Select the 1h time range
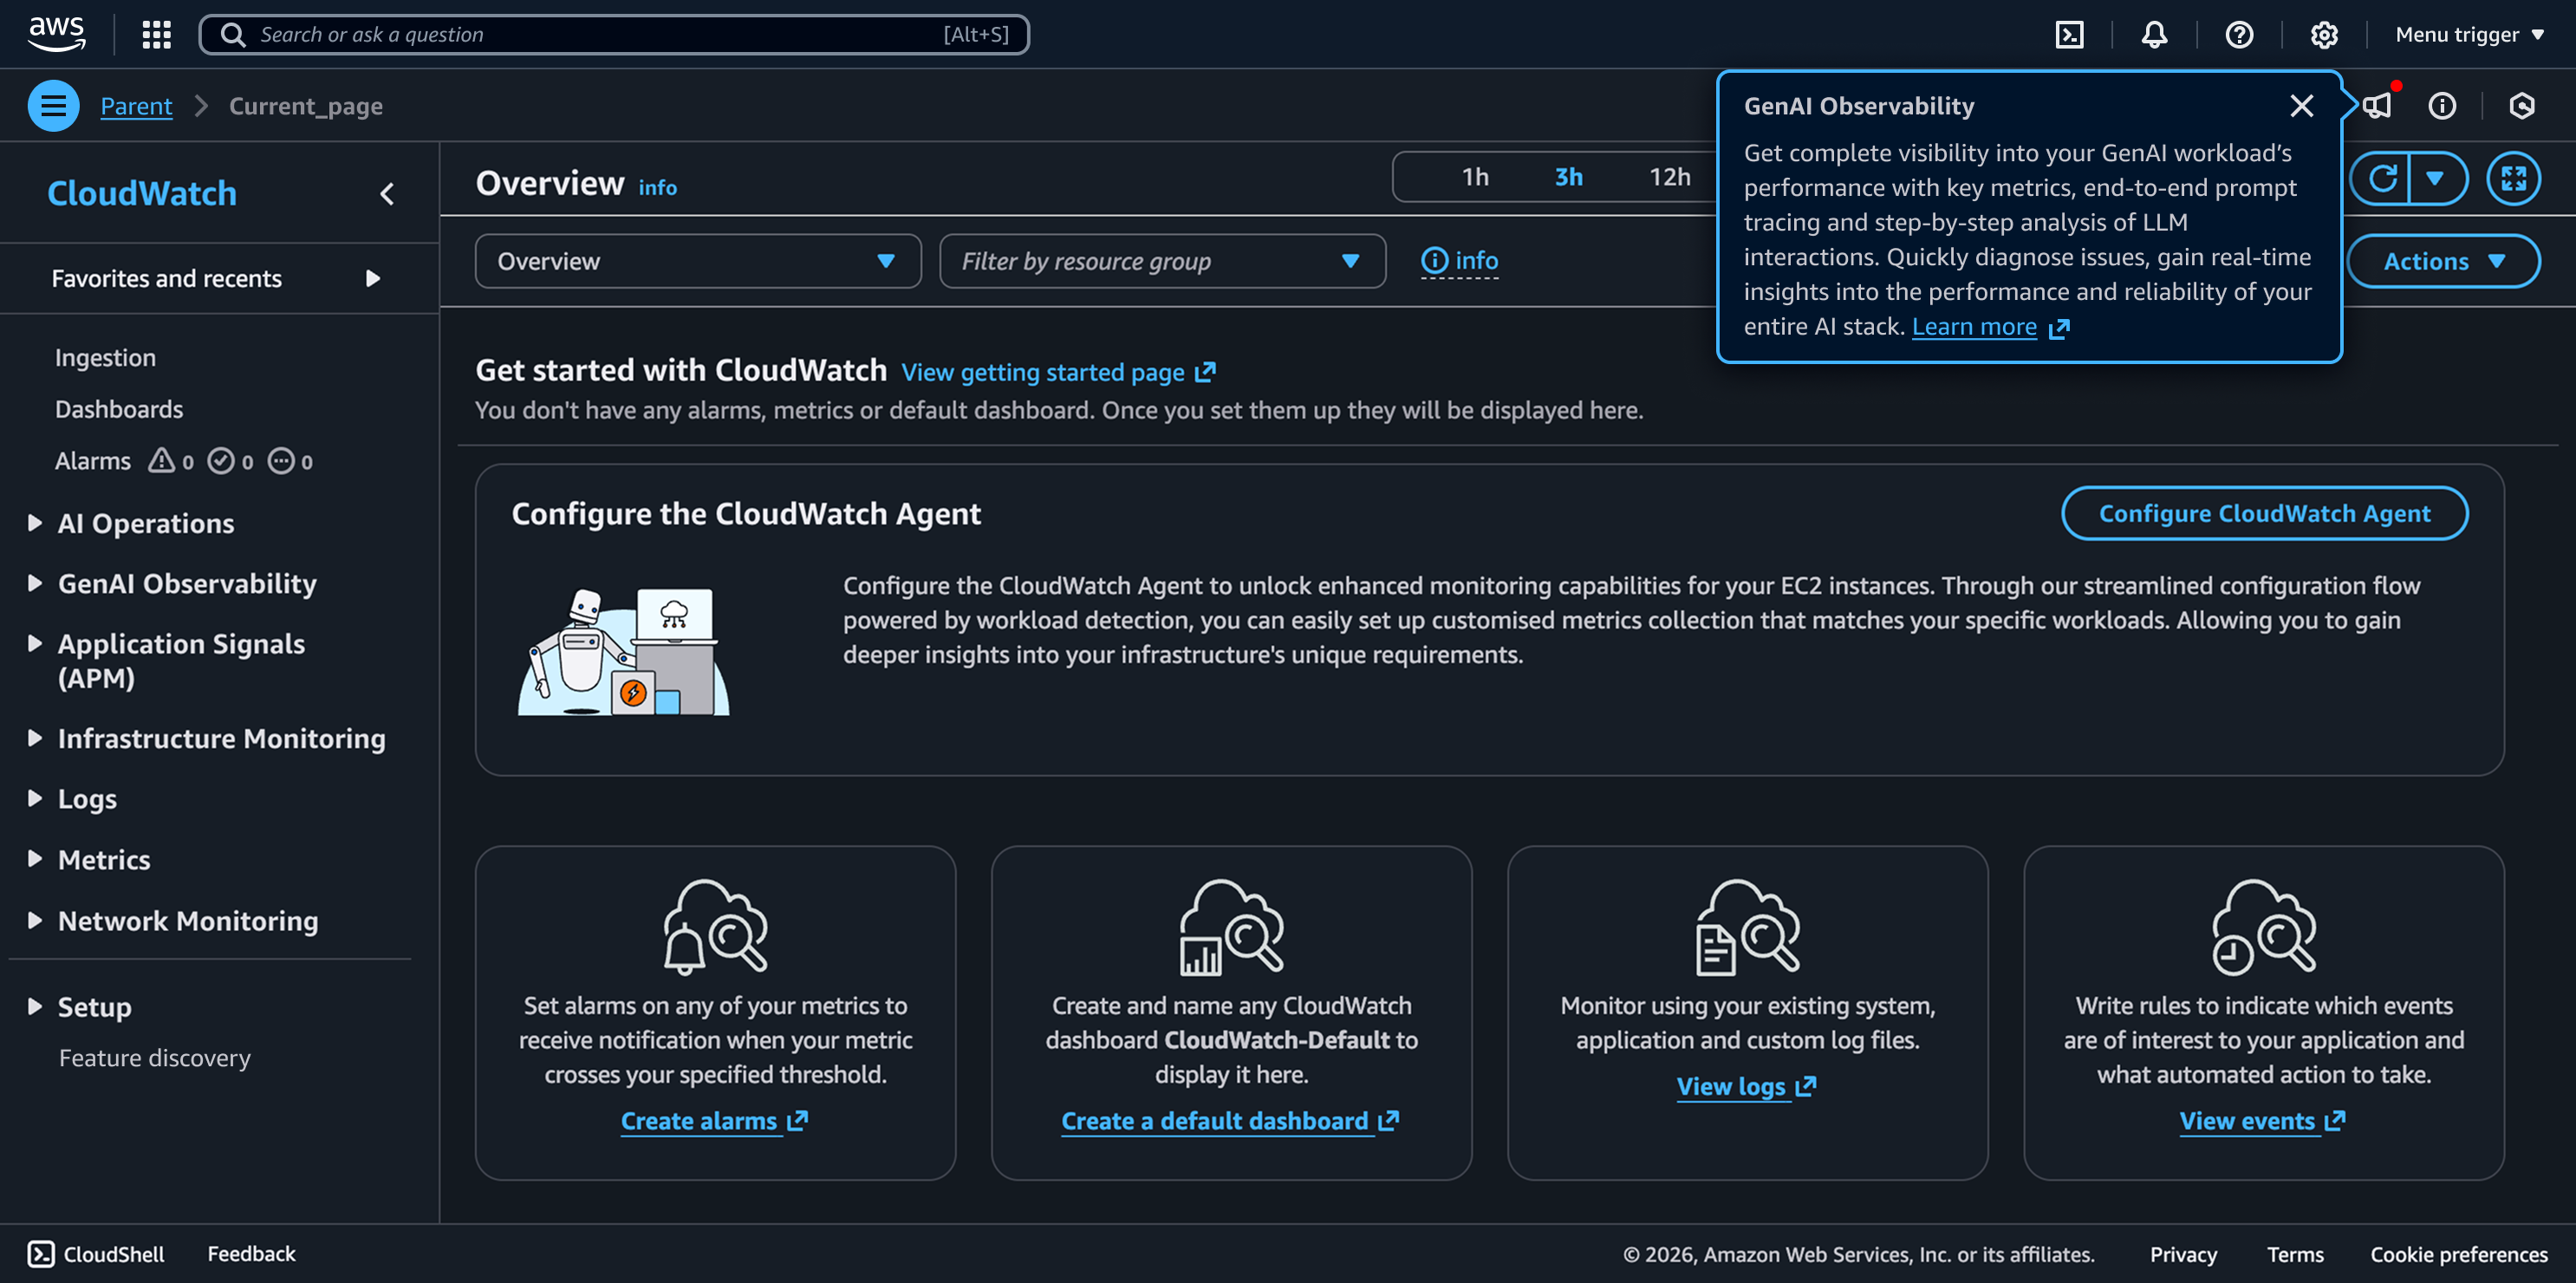 tap(1475, 177)
